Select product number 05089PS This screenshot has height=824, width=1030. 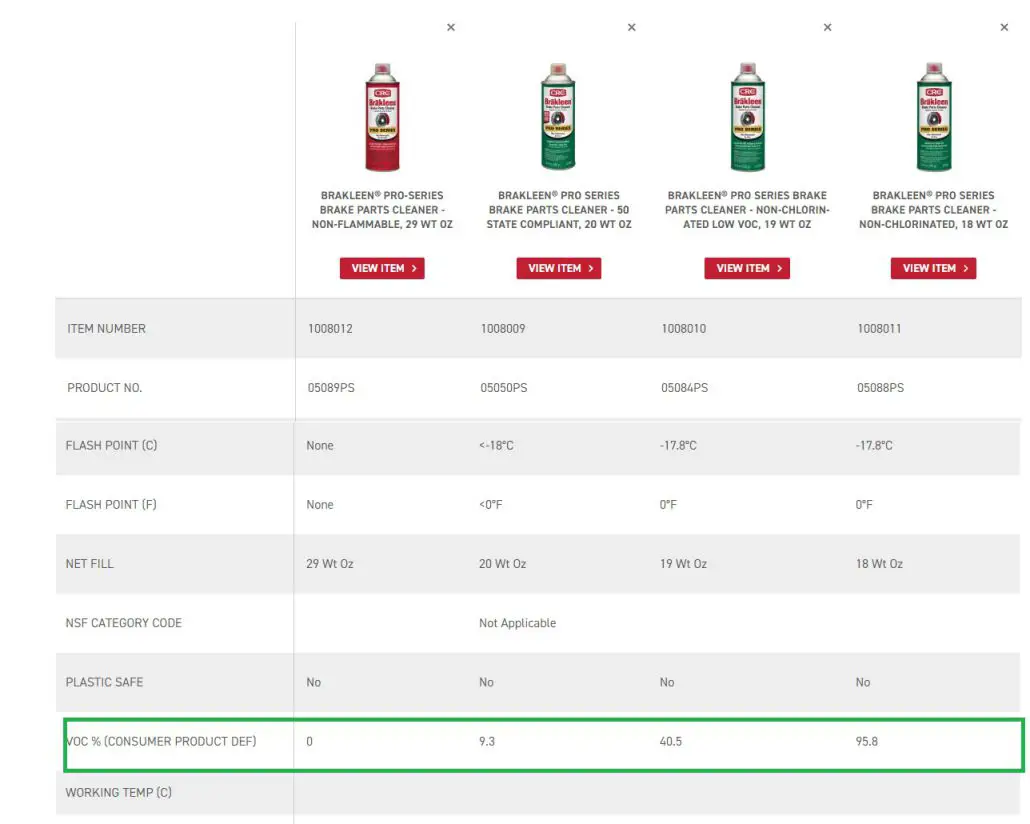331,388
